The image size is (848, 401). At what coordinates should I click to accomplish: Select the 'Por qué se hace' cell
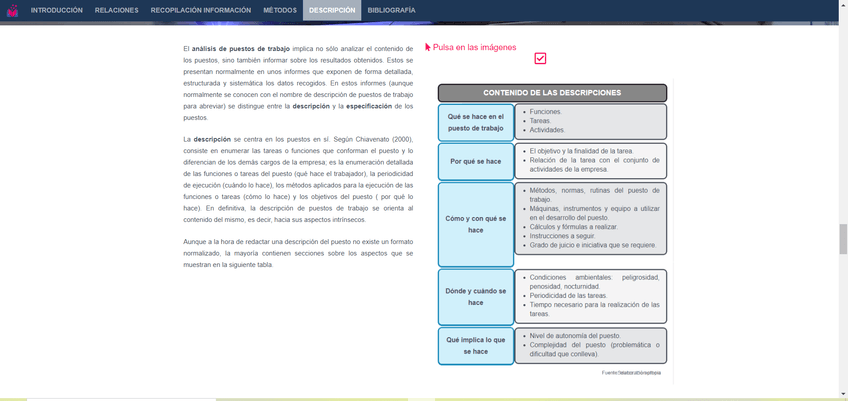[475, 161]
